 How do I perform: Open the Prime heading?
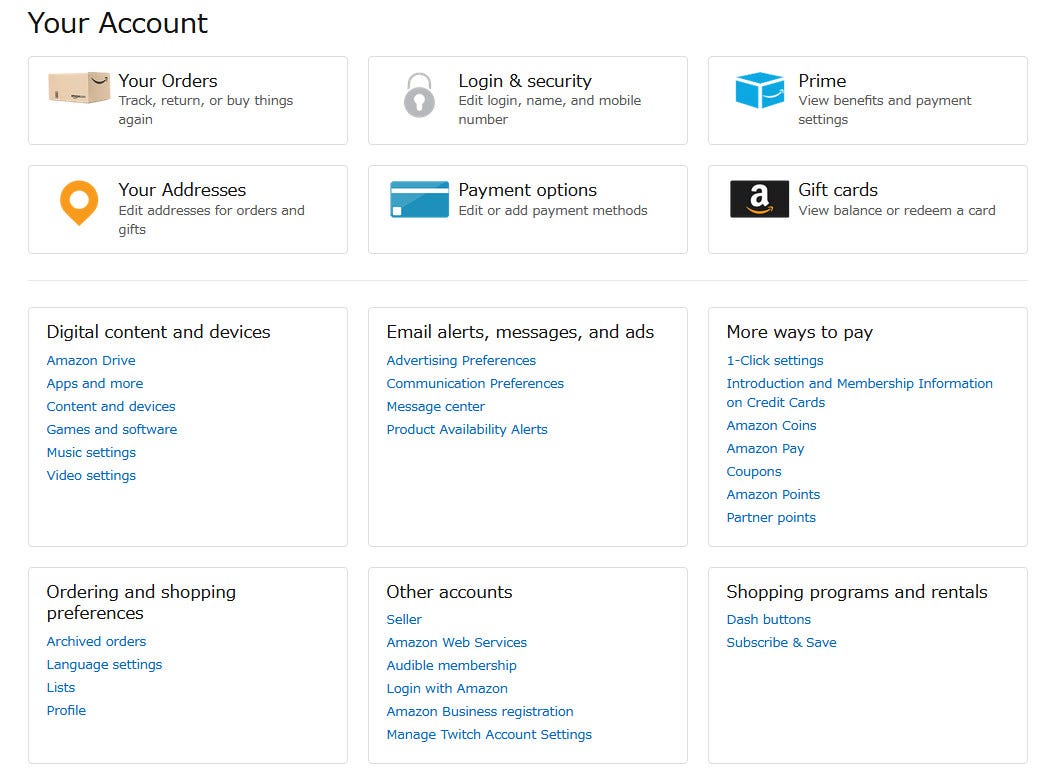pos(822,81)
